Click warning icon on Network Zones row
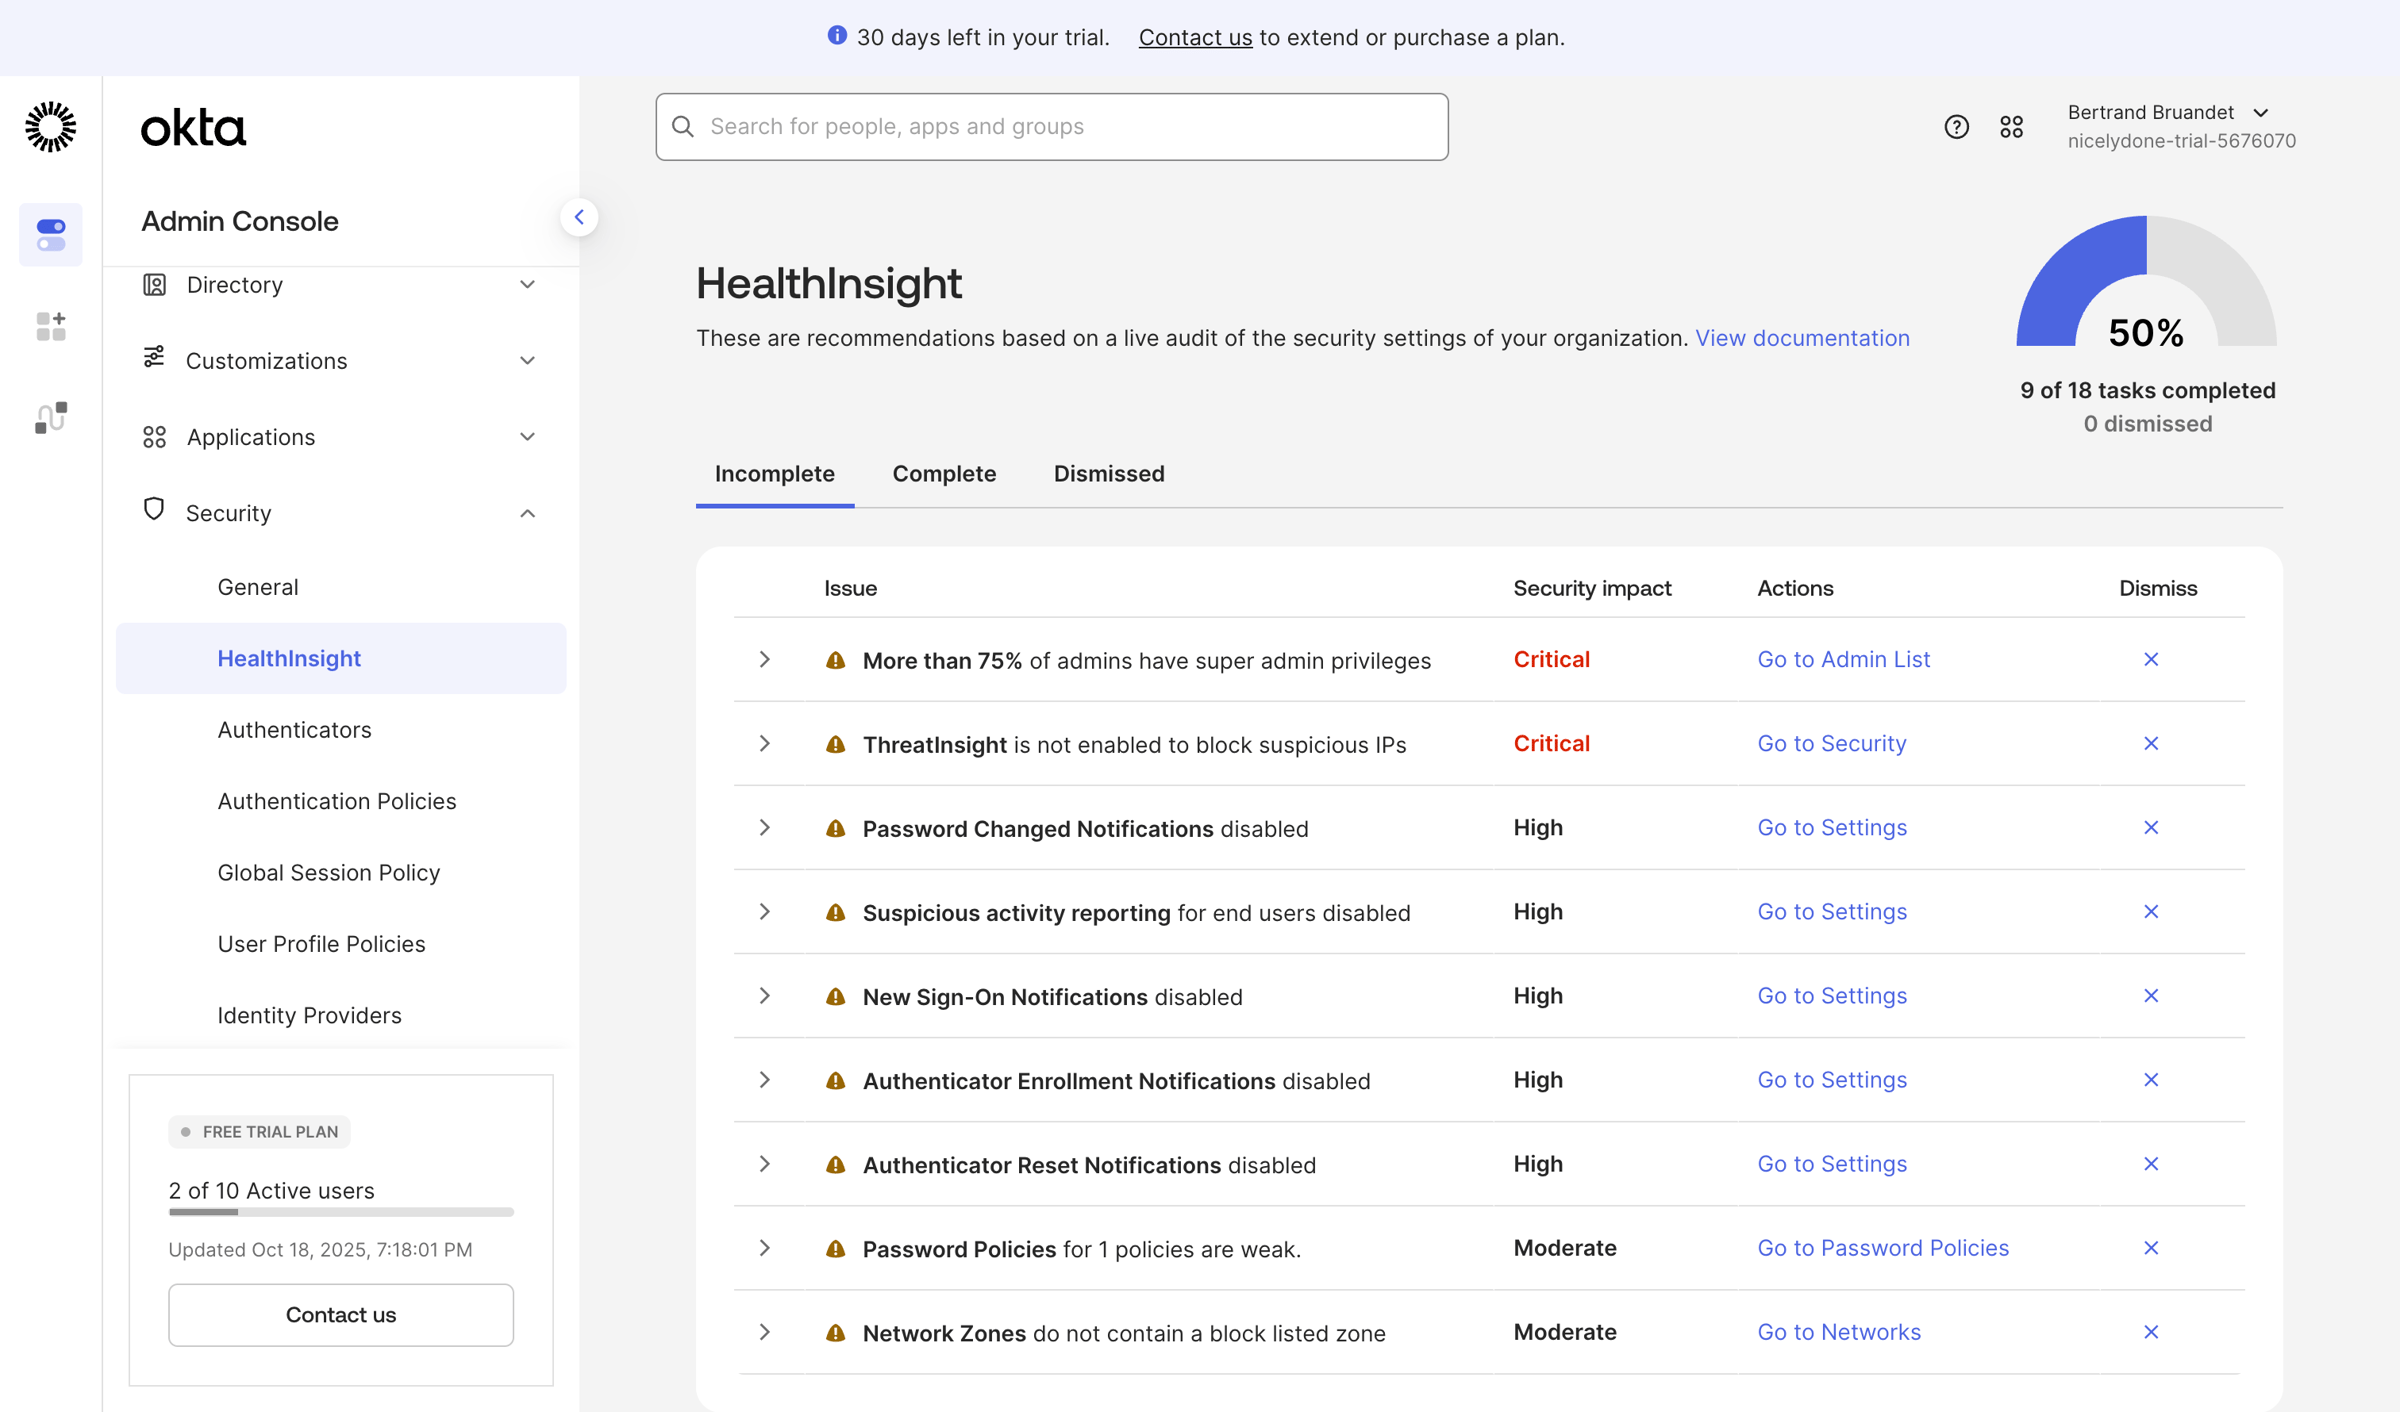 (x=835, y=1332)
